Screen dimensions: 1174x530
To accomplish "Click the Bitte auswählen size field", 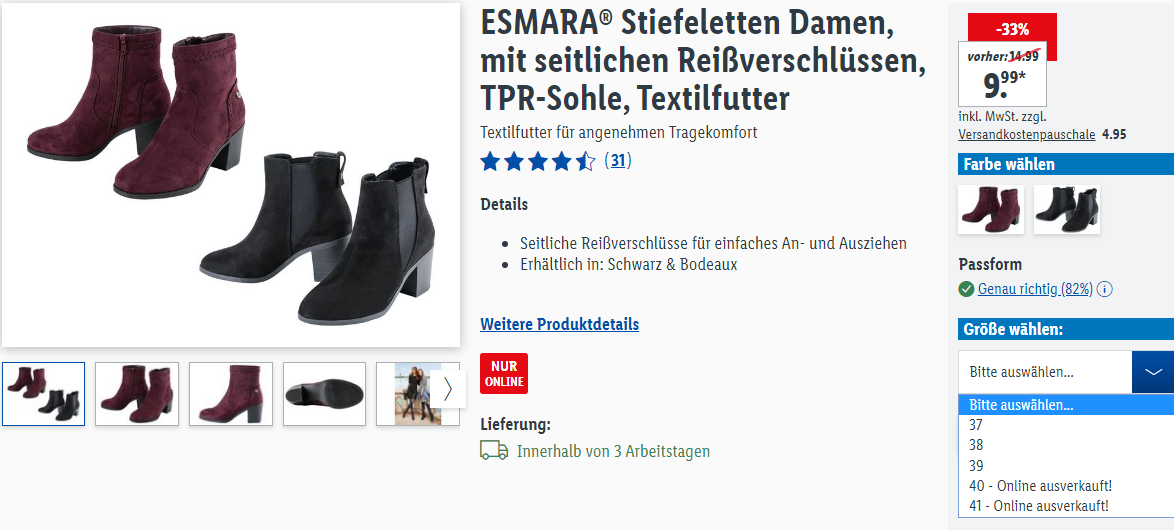I will pos(1045,372).
